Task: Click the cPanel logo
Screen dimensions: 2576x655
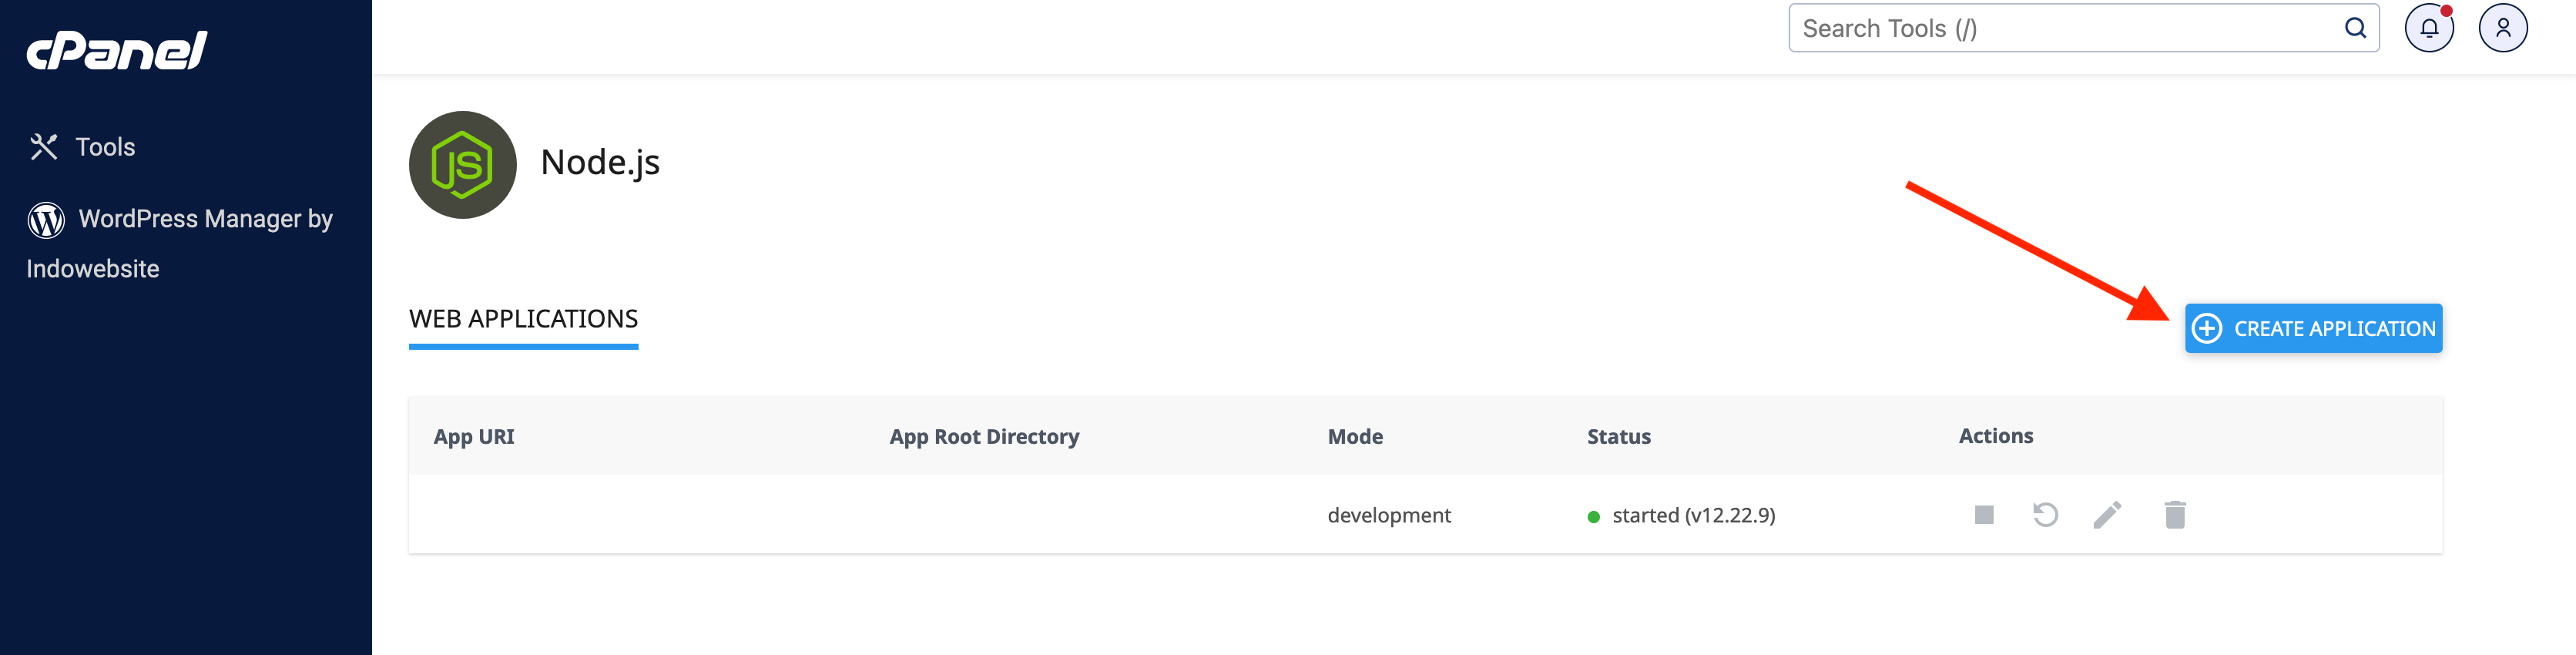Action: coord(116,50)
